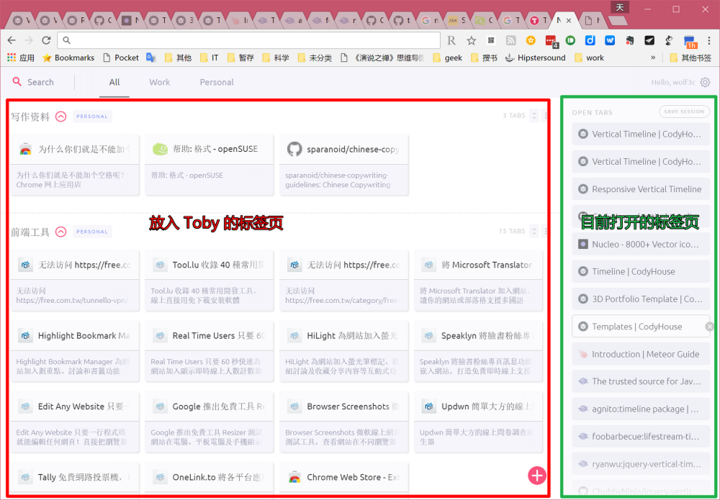Image resolution: width=720 pixels, height=500 pixels.
Task: Select the All tab
Action: pos(114,82)
